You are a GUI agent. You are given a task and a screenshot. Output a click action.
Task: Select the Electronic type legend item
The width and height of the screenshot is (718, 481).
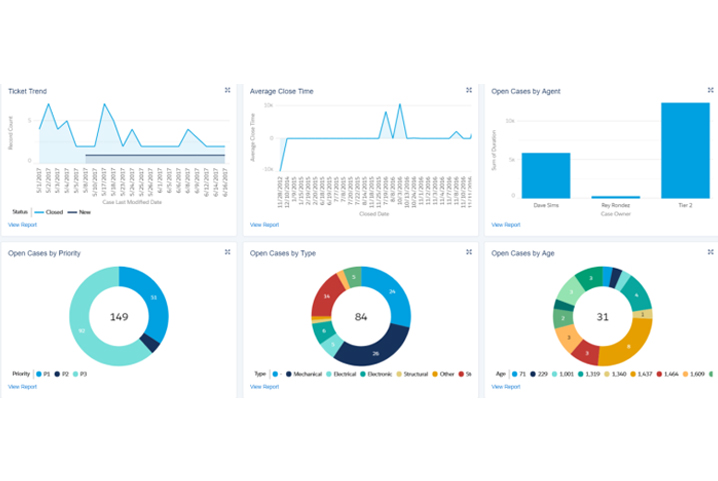(376, 374)
